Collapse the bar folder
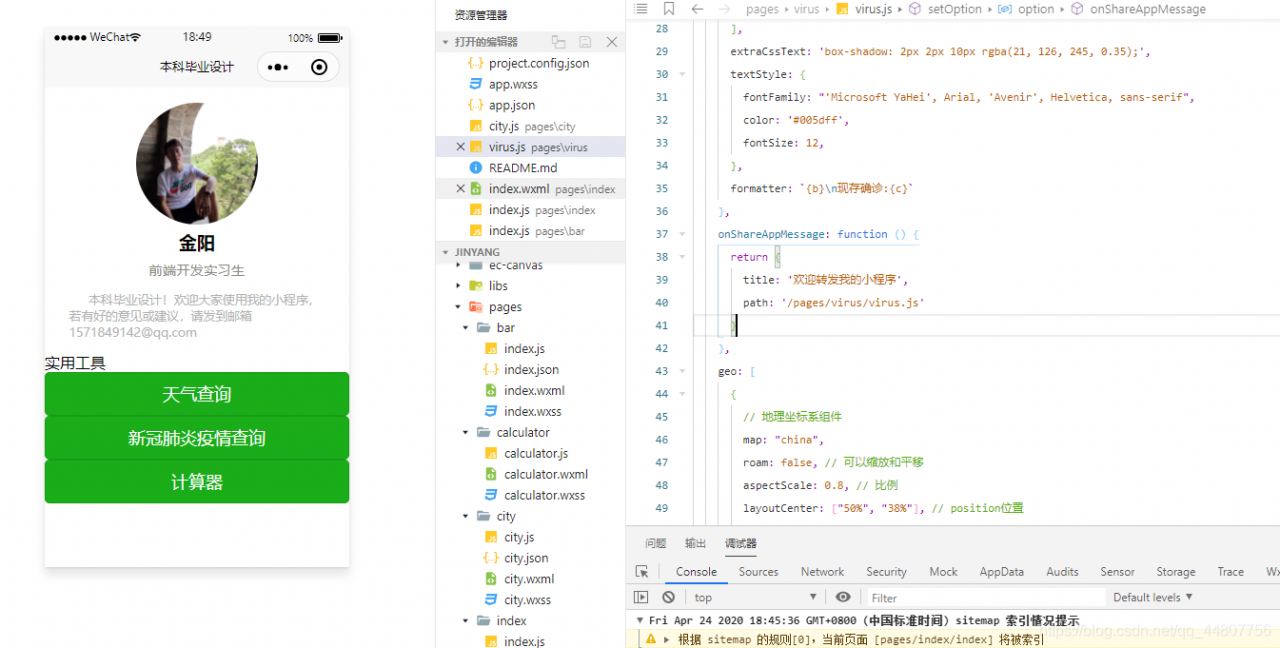The width and height of the screenshot is (1280, 648). tap(466, 328)
